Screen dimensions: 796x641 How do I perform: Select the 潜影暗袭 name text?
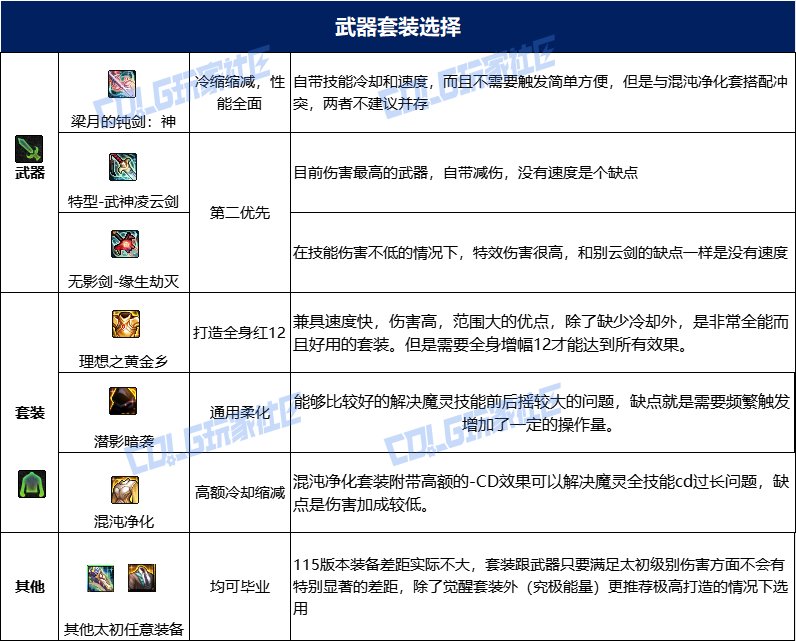(123, 442)
